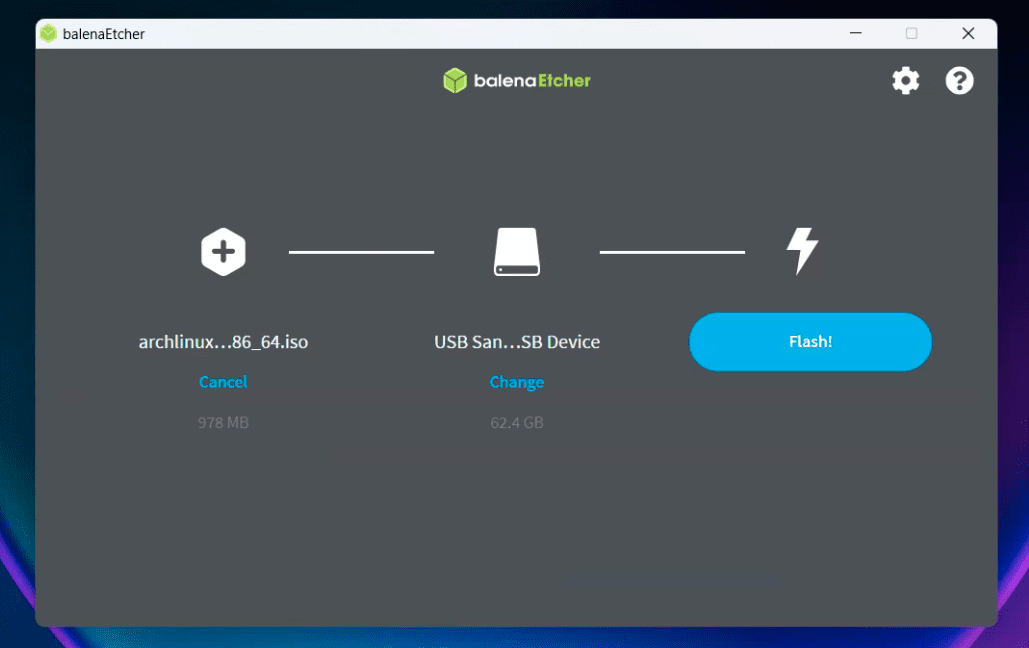This screenshot has height=648, width=1029.
Task: Click the archlinux…86_64.iso file name
Action: pyautogui.click(x=223, y=341)
